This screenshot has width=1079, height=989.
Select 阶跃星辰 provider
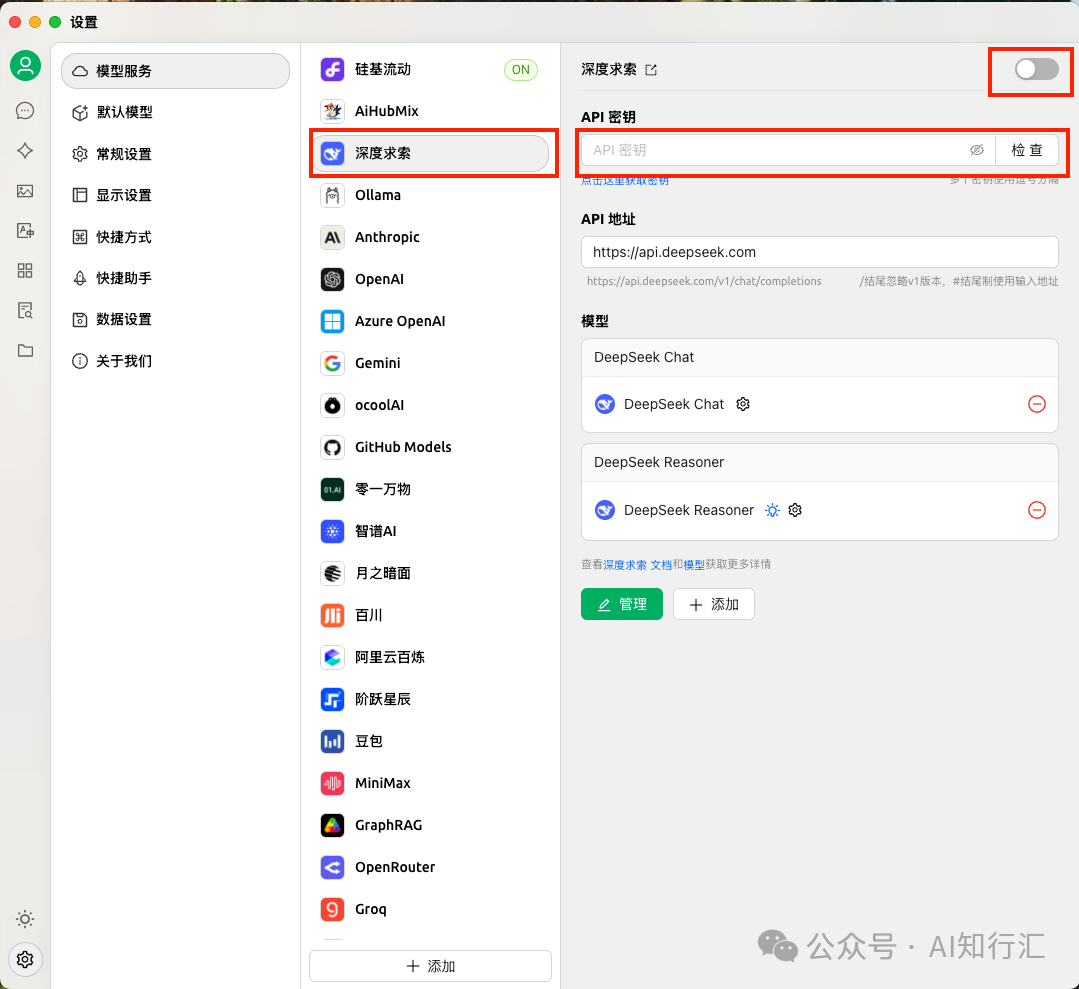431,699
